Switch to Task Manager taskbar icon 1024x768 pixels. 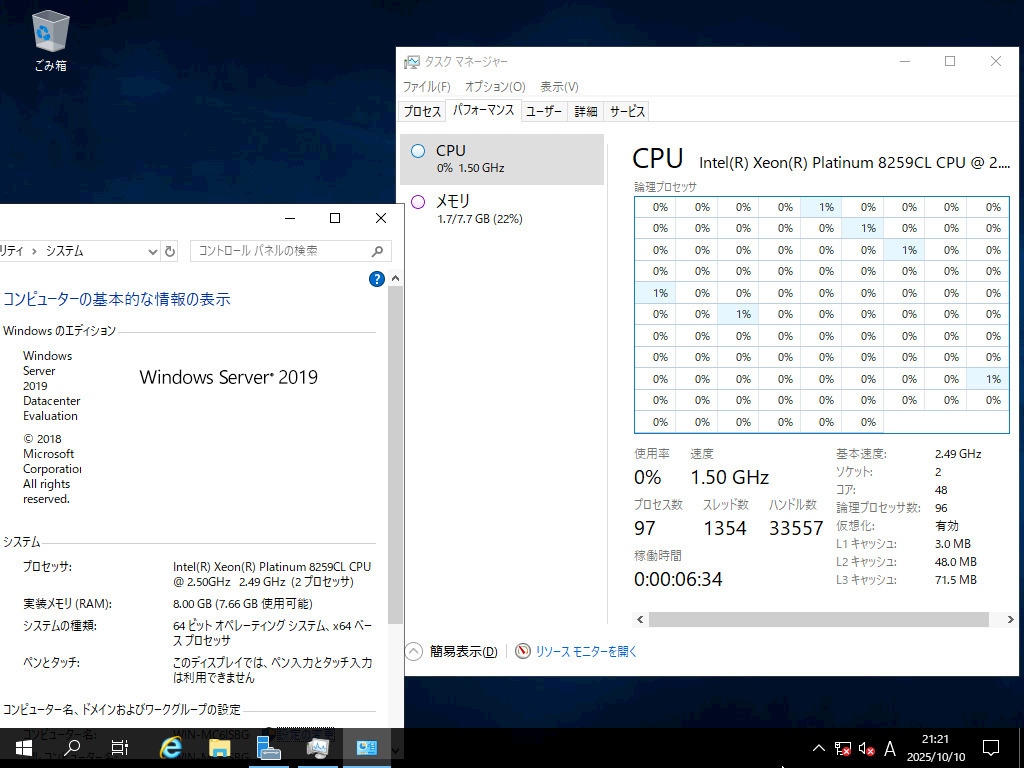point(317,748)
